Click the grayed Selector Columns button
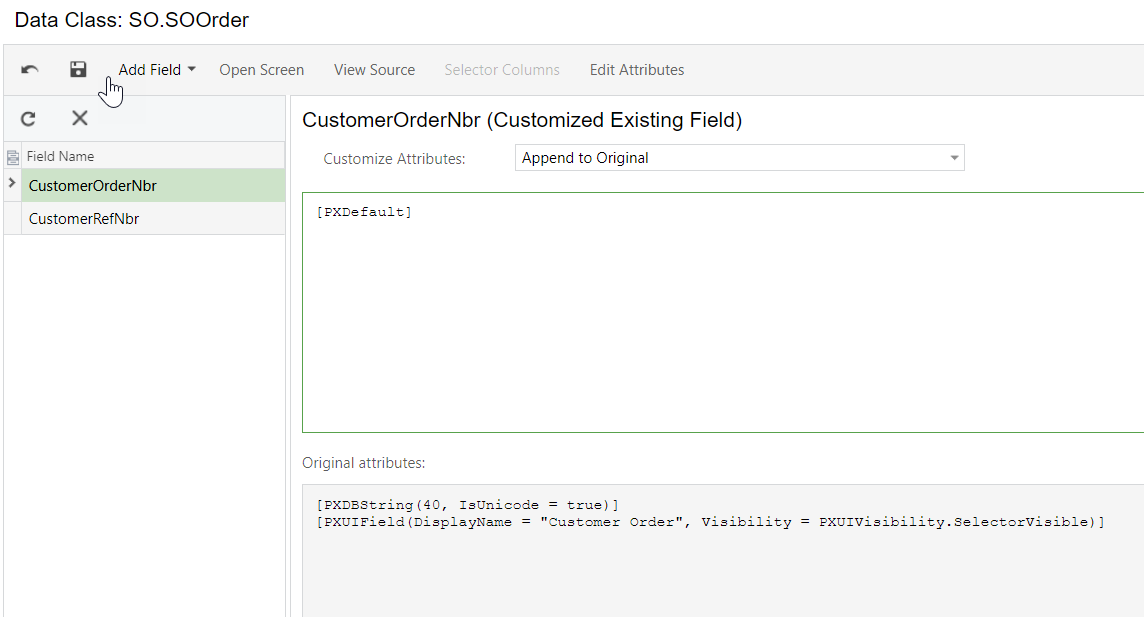Image resolution: width=1144 pixels, height=617 pixels. click(x=502, y=70)
